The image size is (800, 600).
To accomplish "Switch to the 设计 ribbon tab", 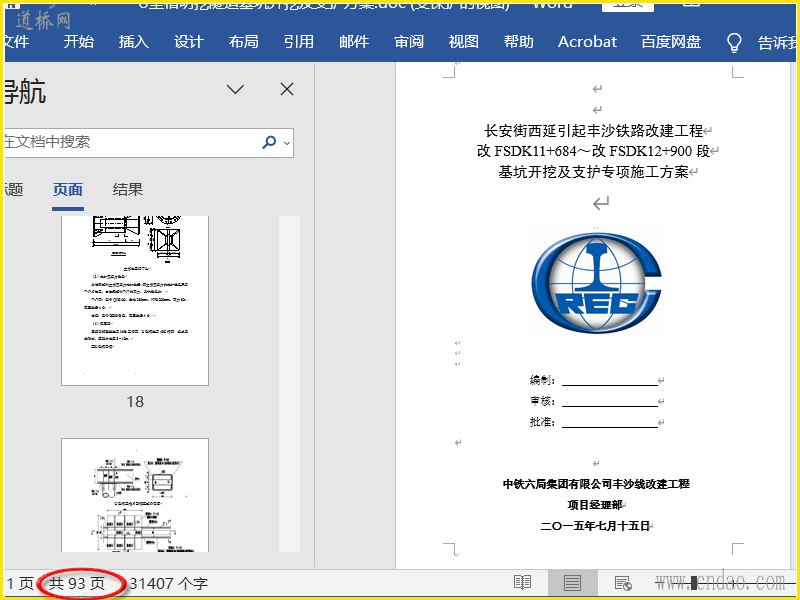I will point(189,41).
